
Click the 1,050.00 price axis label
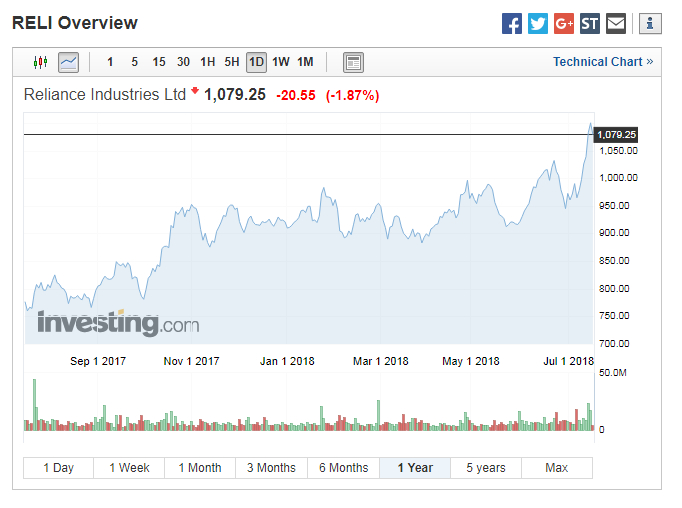pos(618,151)
